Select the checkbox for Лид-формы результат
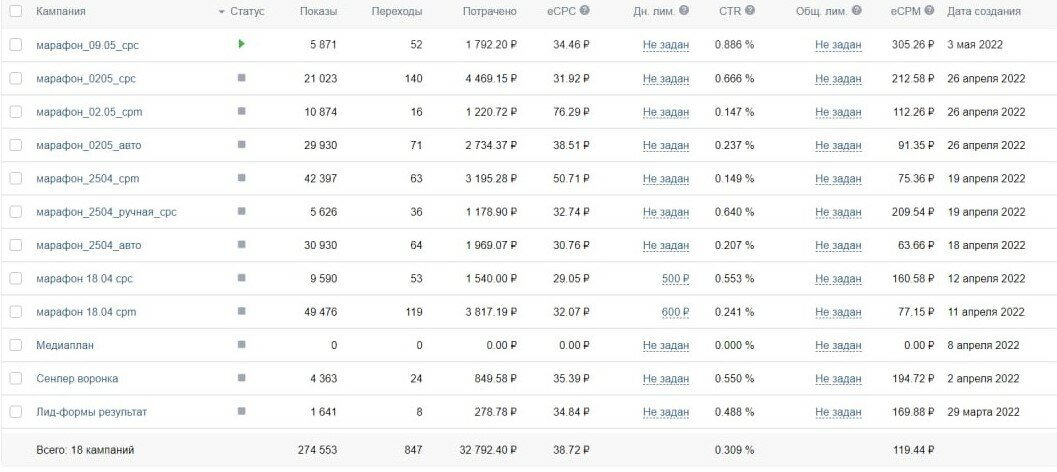1057x472 pixels. click(x=16, y=412)
